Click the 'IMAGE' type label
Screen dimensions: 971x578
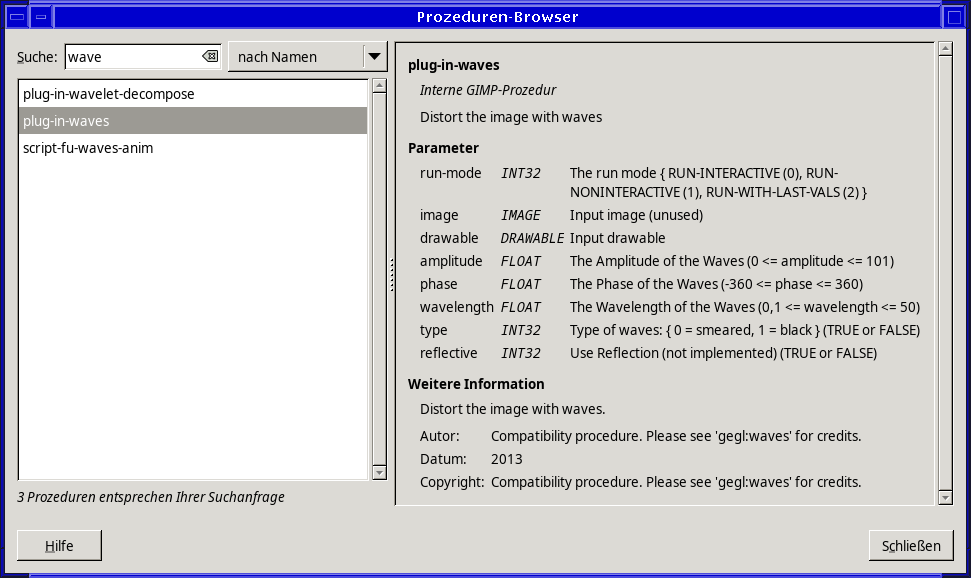coord(521,216)
